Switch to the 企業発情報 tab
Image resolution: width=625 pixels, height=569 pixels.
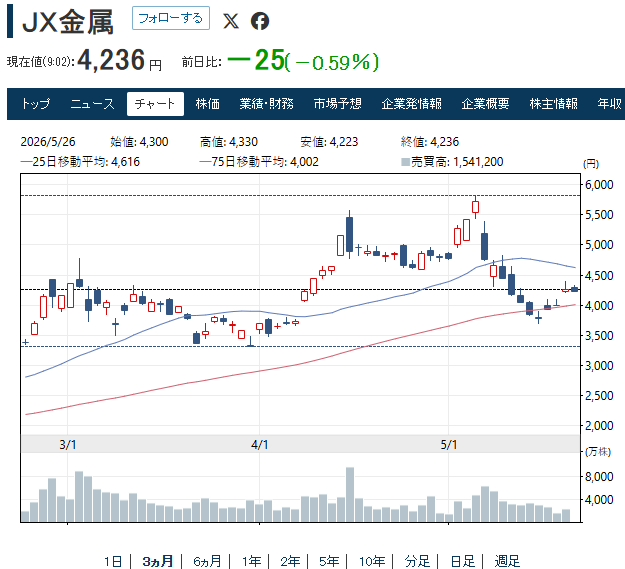[x=411, y=104]
